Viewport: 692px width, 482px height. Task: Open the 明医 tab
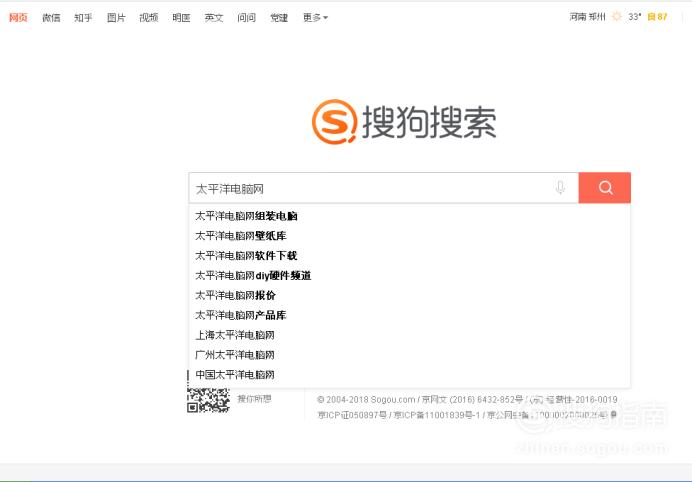(x=181, y=17)
